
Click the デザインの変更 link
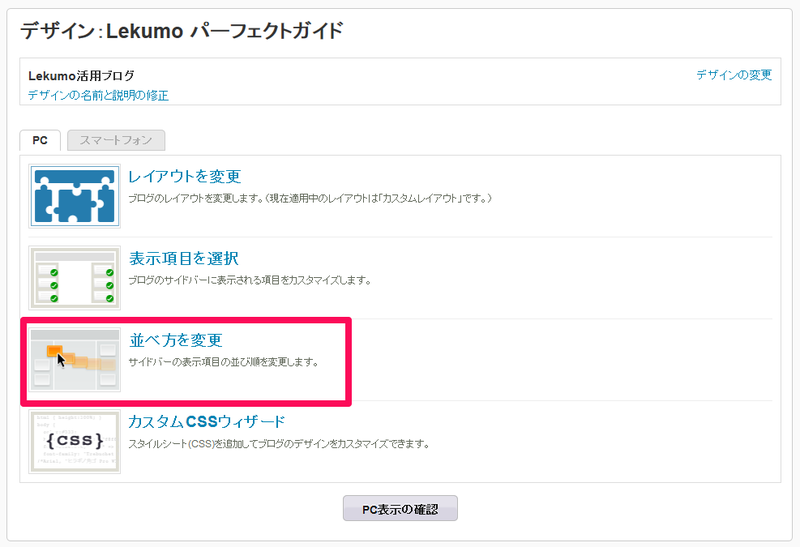coord(734,75)
